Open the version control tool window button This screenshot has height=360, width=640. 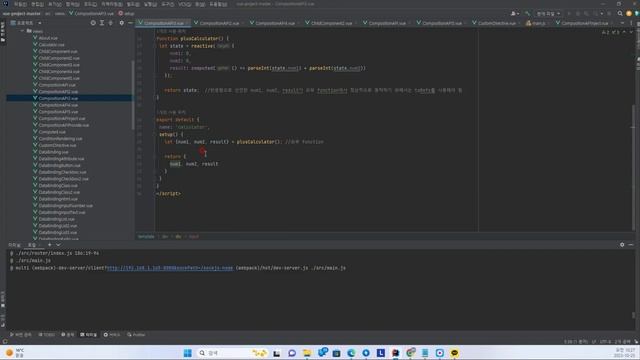pyautogui.click(x=20, y=335)
